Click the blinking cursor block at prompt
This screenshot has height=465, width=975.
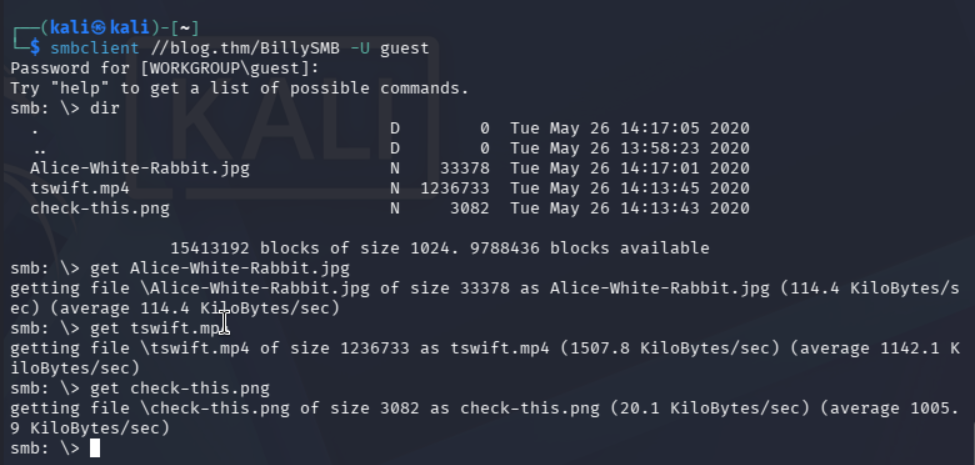pos(95,448)
